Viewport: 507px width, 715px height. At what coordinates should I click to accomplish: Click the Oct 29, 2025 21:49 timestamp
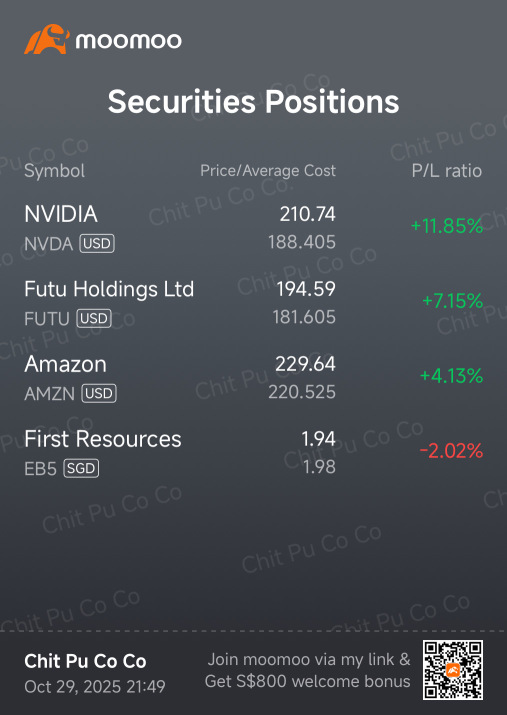click(x=95, y=687)
